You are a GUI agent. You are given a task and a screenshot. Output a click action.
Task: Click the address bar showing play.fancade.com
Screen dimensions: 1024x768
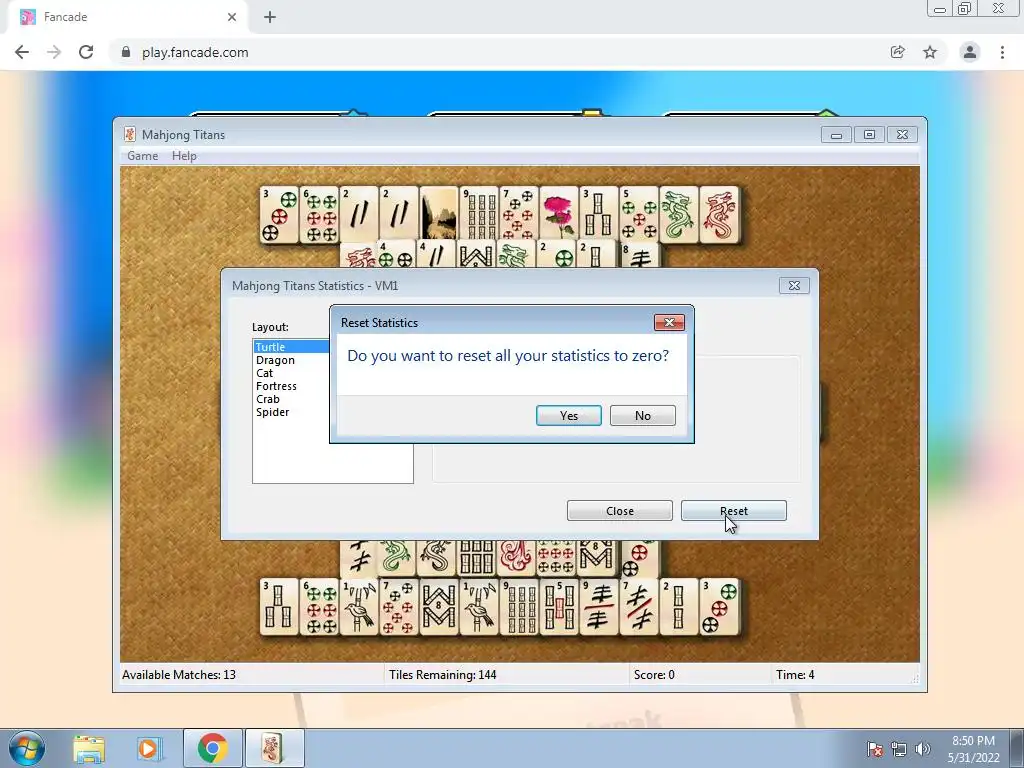(503, 52)
